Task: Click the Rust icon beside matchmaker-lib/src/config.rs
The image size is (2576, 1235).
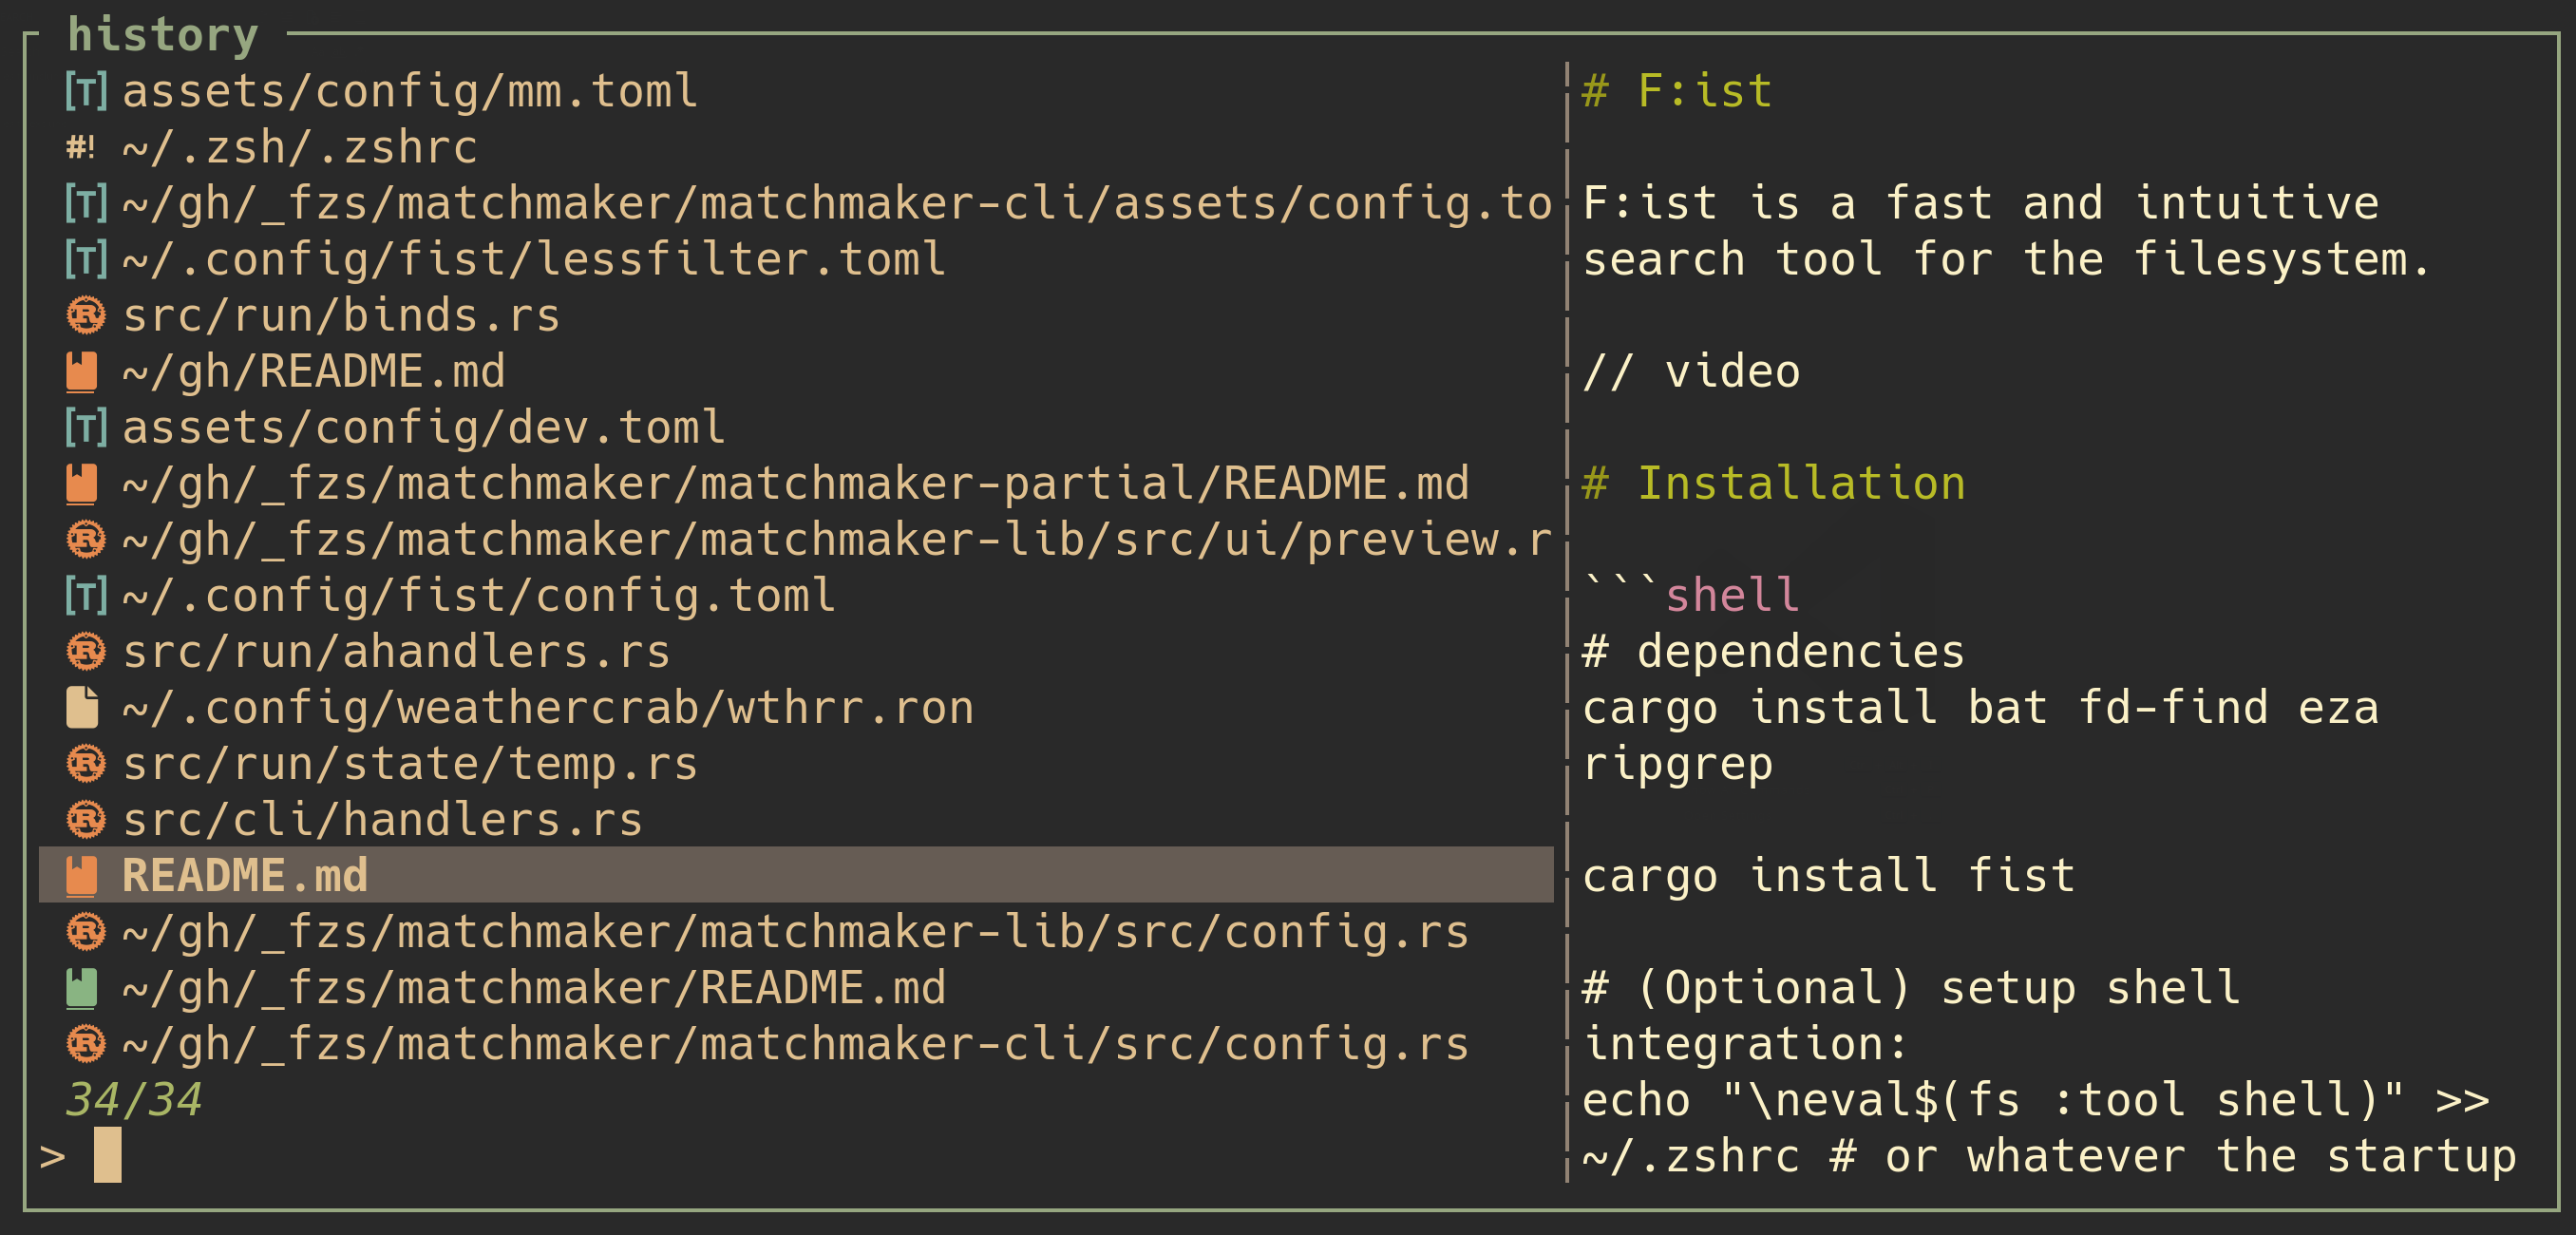Action: tap(86, 931)
